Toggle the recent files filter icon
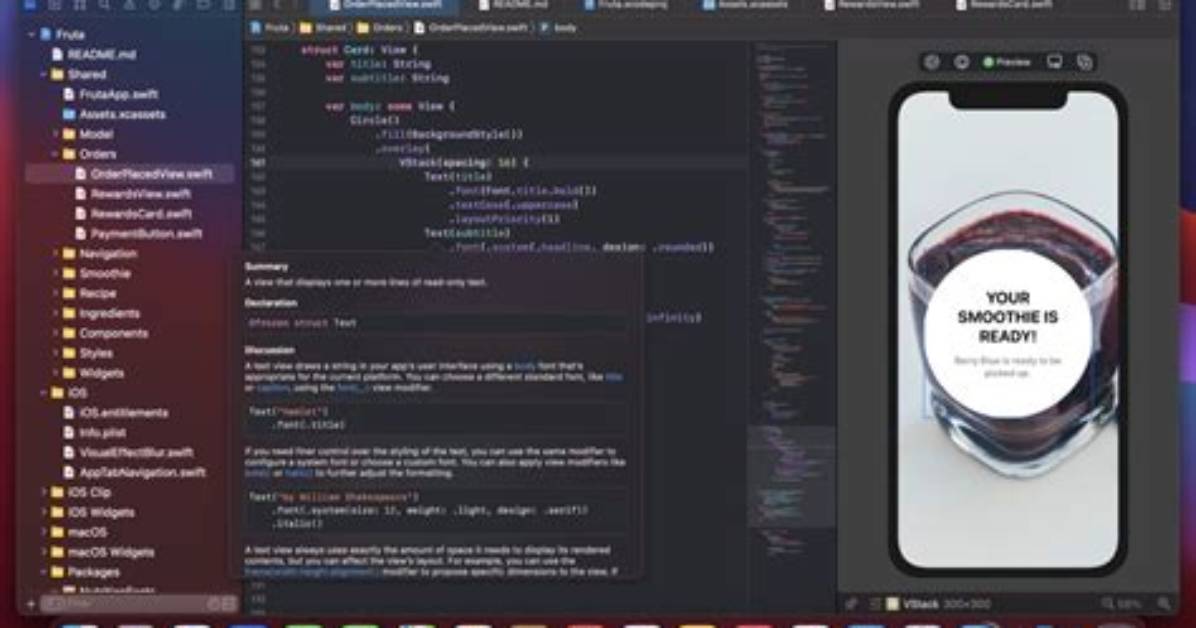This screenshot has height=628, width=1196. click(x=214, y=604)
